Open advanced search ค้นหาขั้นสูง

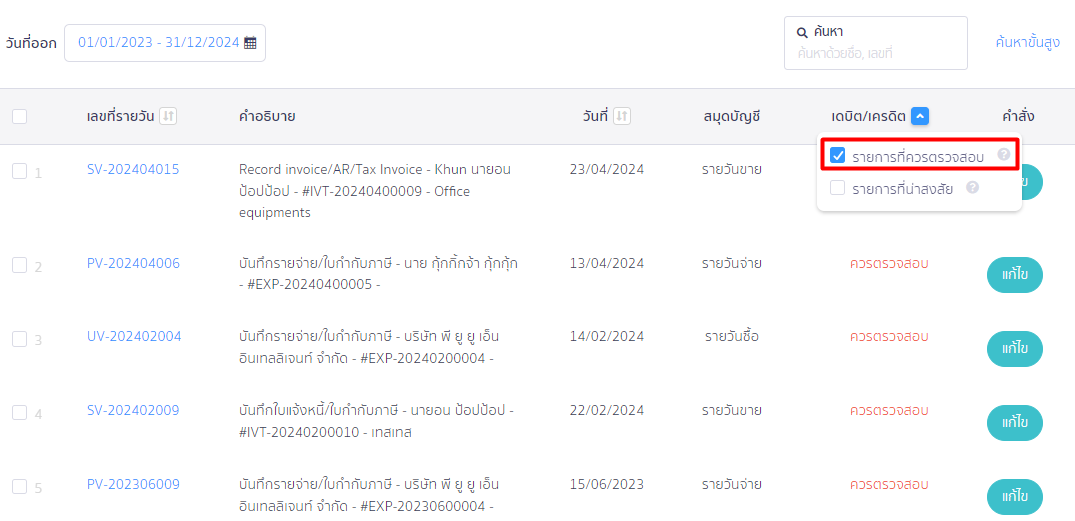[x=1028, y=43]
